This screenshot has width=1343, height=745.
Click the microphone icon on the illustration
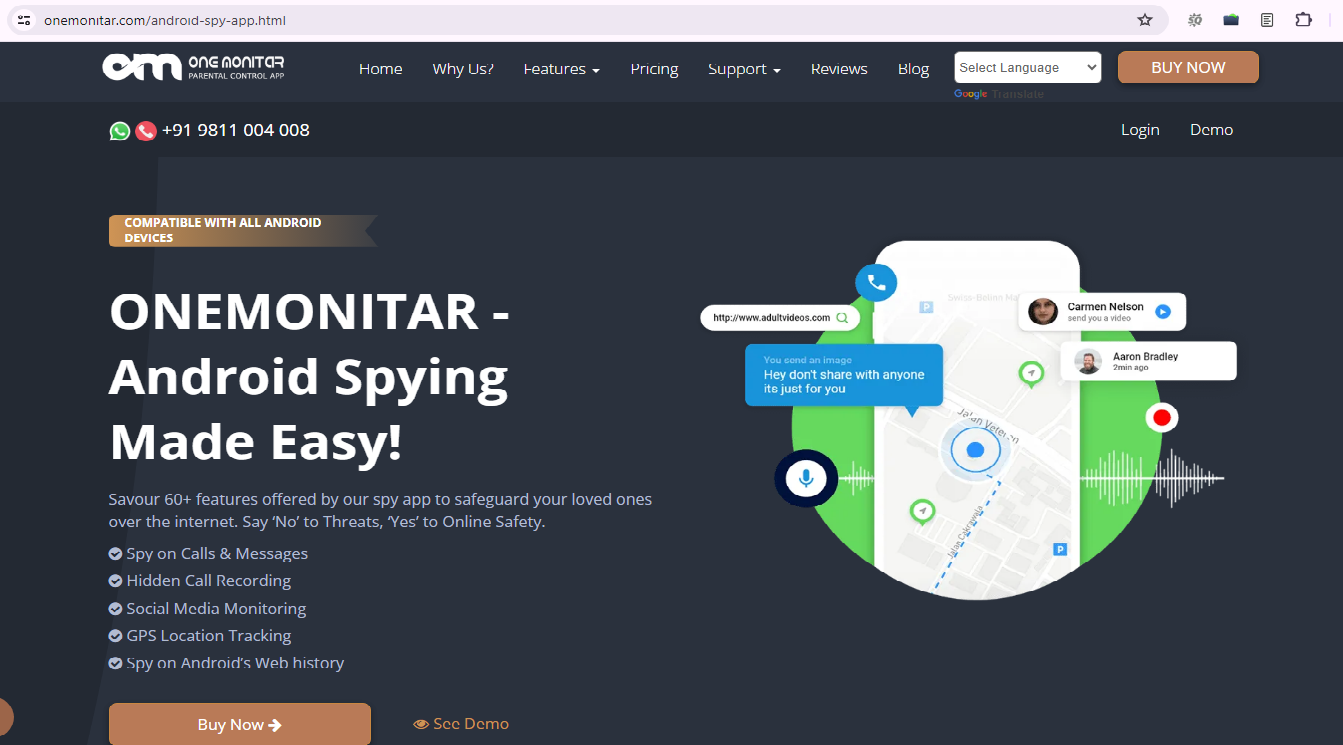pyautogui.click(x=806, y=478)
